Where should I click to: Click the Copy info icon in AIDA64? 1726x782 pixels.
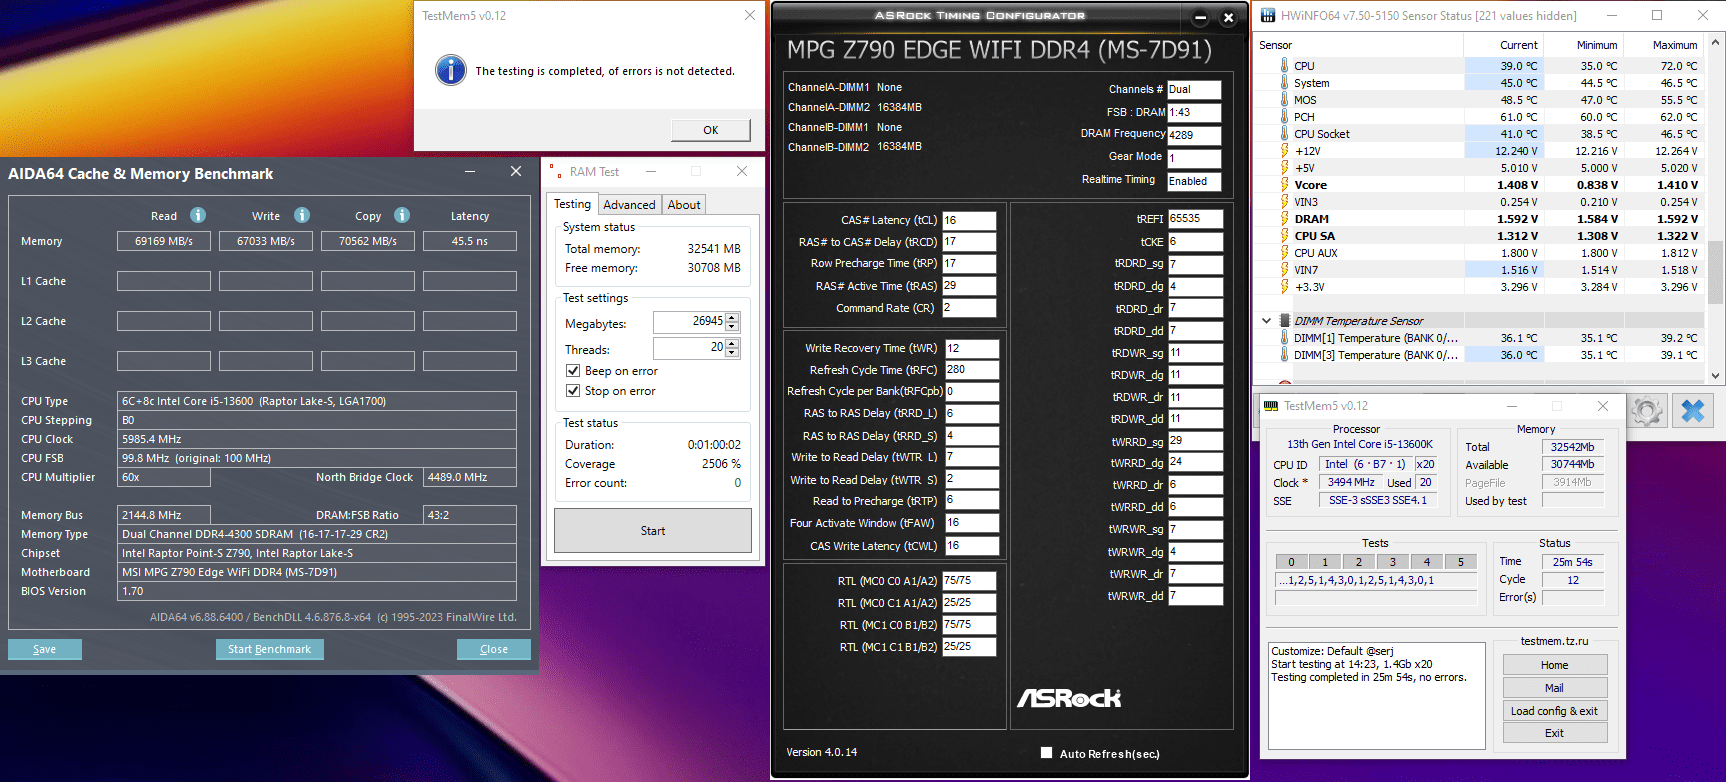click(x=402, y=215)
